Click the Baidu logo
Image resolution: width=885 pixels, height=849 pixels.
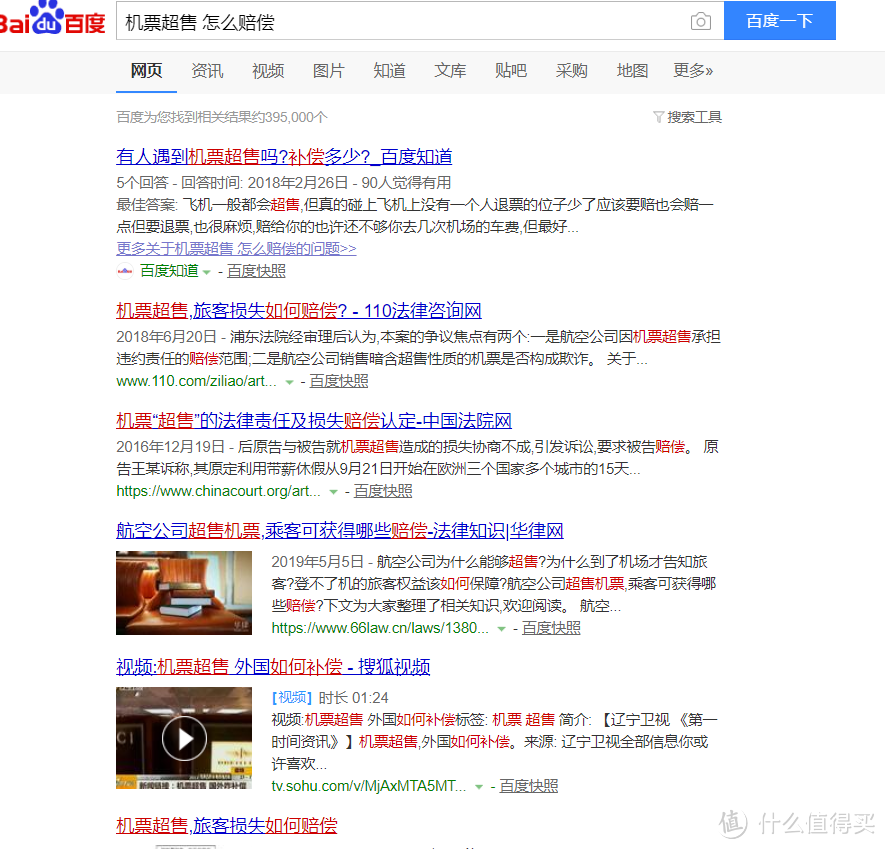(x=52, y=18)
